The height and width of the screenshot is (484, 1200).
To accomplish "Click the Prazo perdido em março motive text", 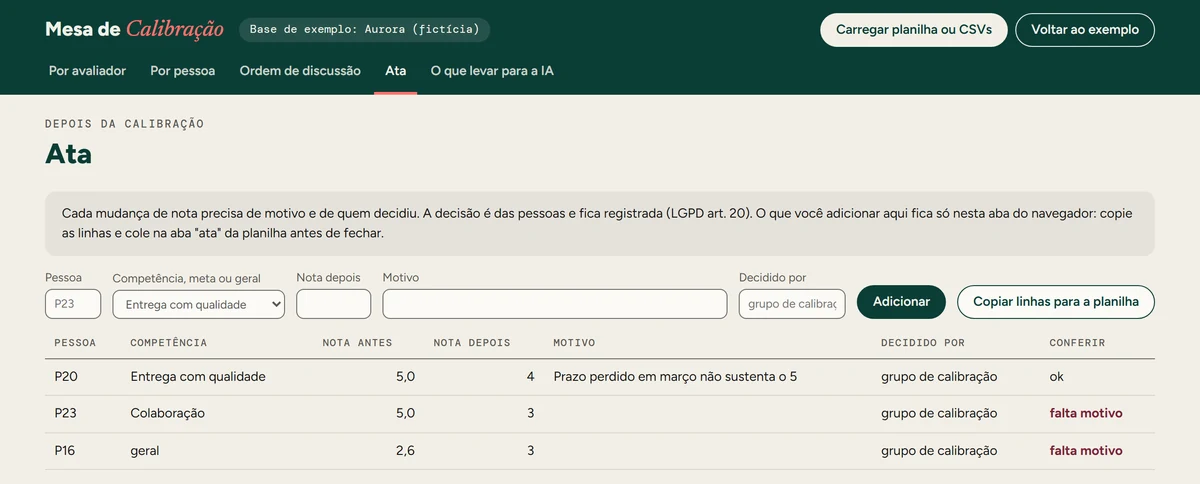I will pyautogui.click(x=675, y=377).
